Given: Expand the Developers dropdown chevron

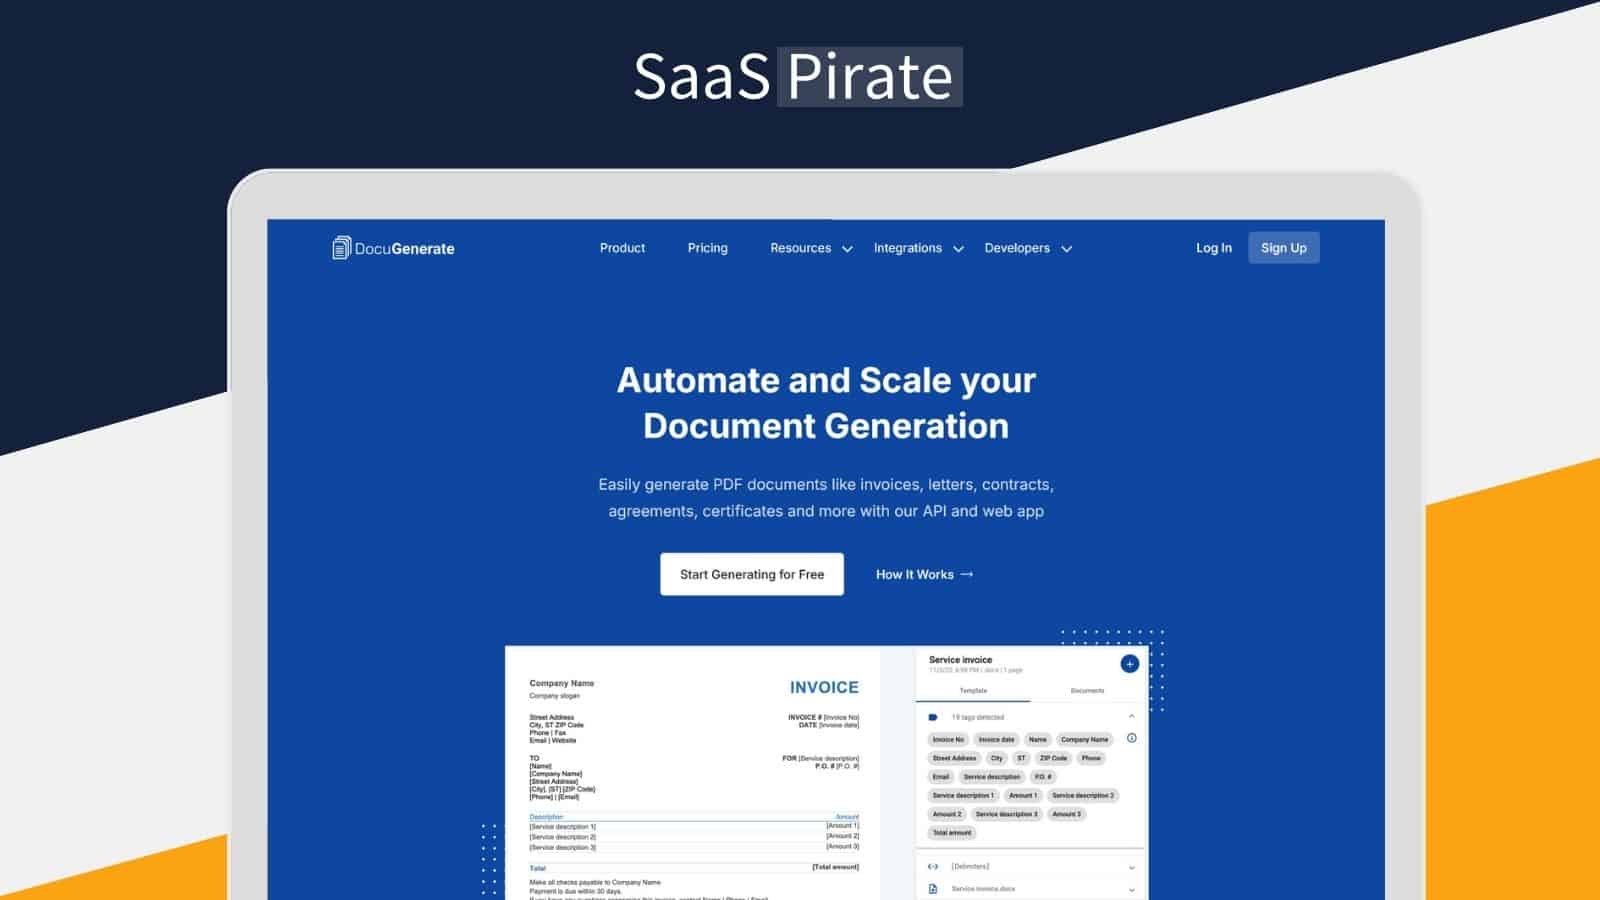Looking at the screenshot, I should [x=1066, y=249].
